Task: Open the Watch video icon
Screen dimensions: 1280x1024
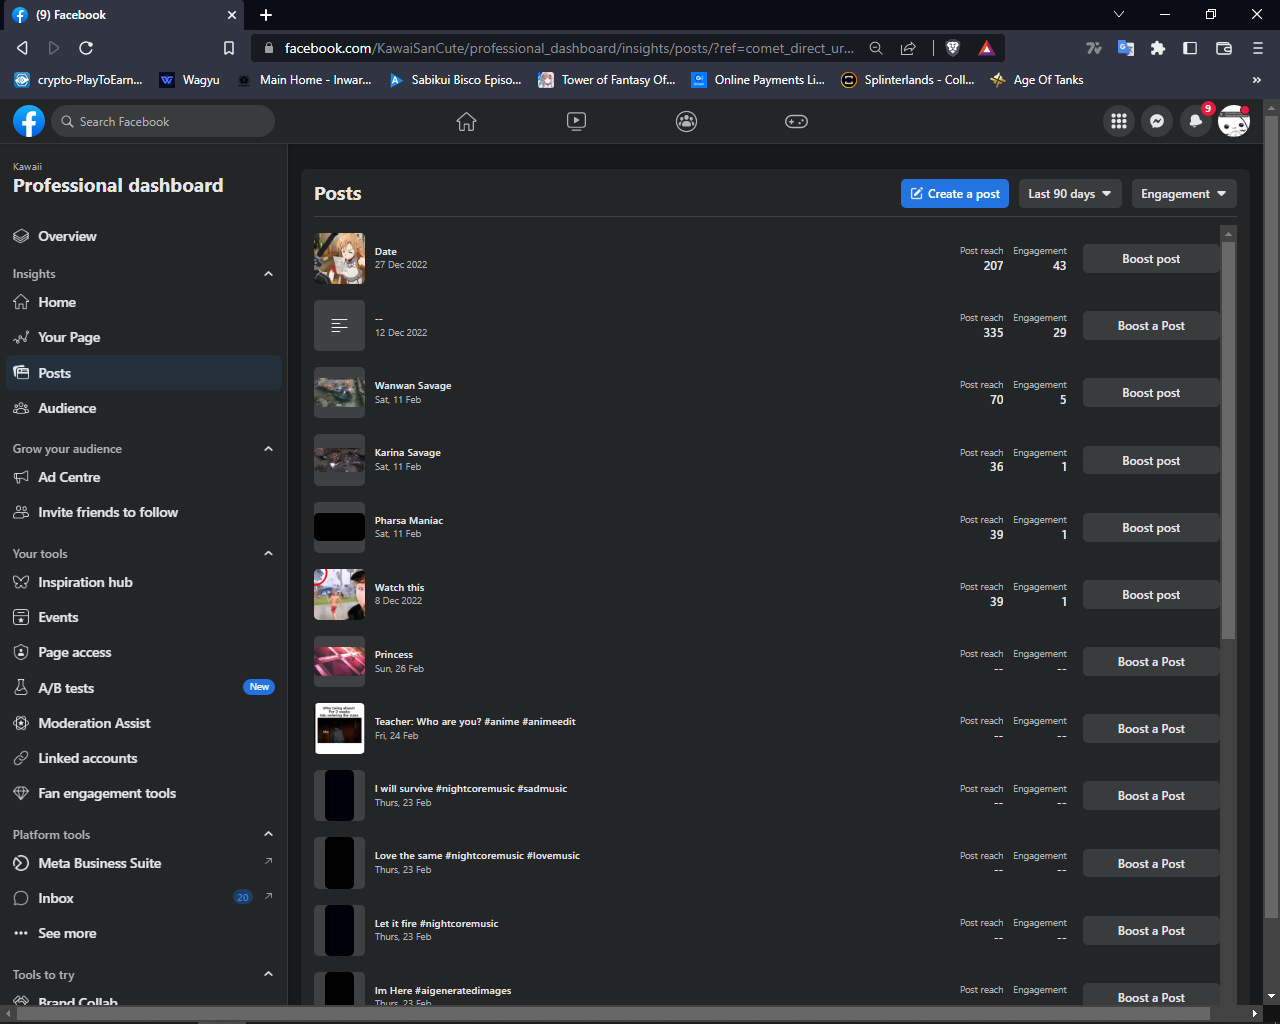Action: [576, 121]
